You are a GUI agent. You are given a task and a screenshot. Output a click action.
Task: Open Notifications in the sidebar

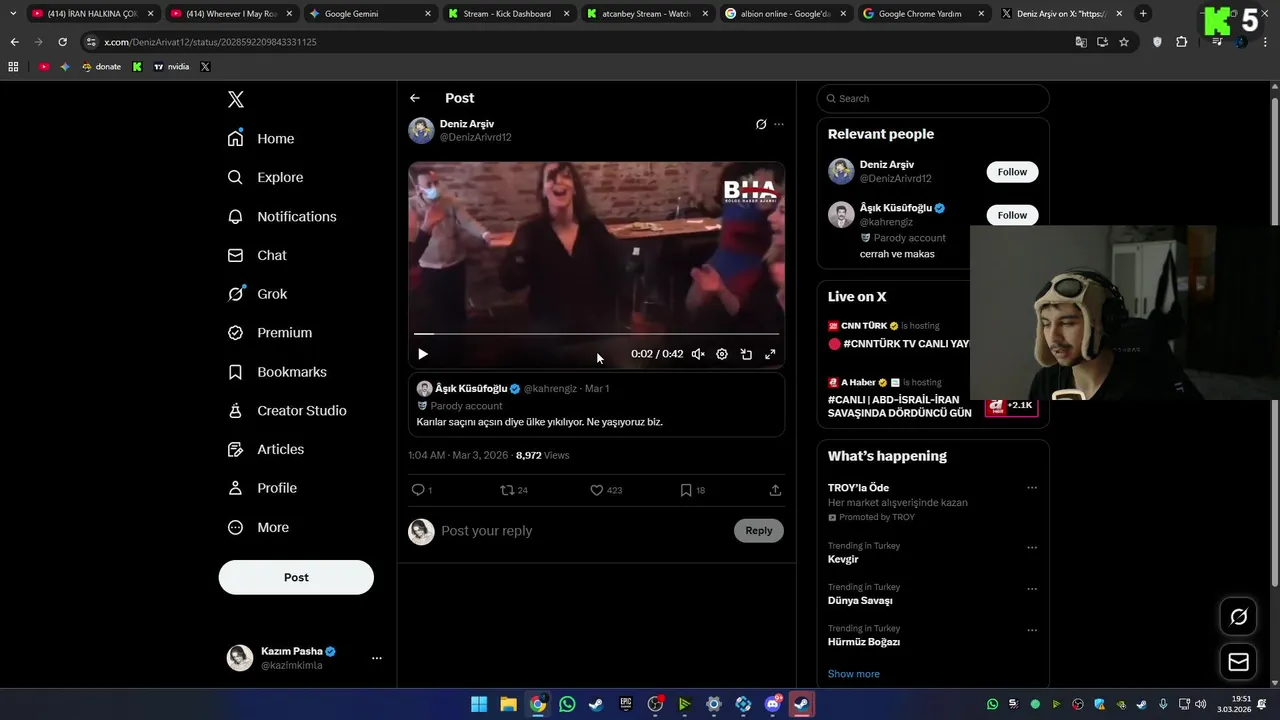tap(282, 216)
